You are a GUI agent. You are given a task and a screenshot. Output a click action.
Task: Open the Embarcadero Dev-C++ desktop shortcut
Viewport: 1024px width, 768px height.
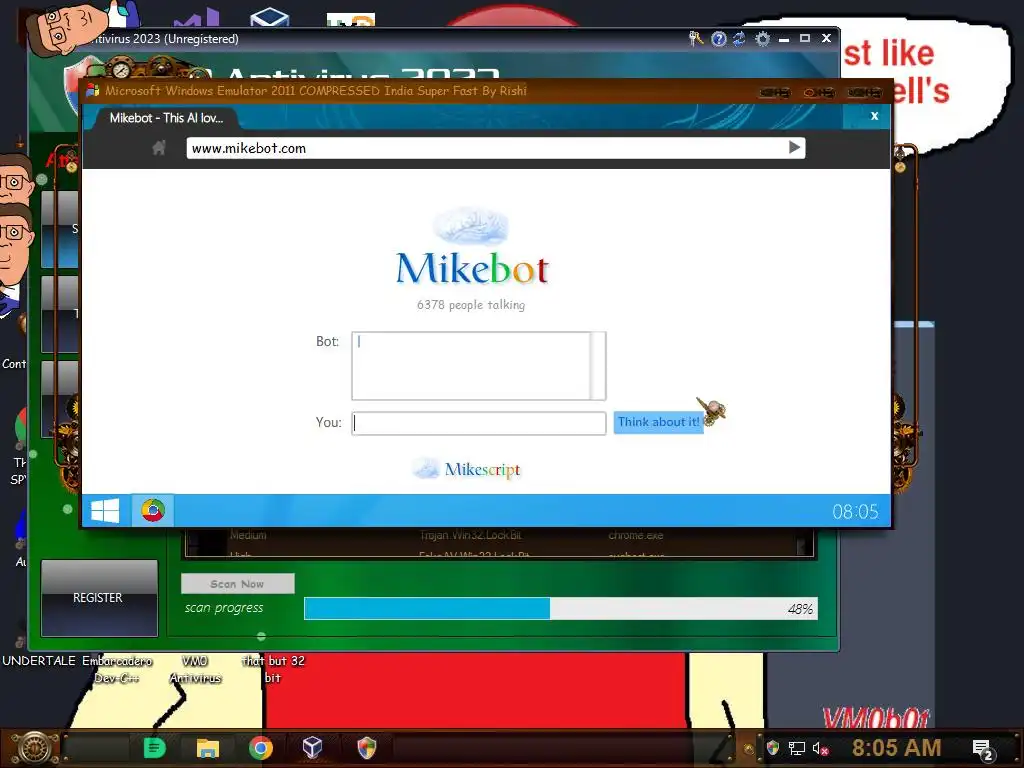[x=117, y=669]
